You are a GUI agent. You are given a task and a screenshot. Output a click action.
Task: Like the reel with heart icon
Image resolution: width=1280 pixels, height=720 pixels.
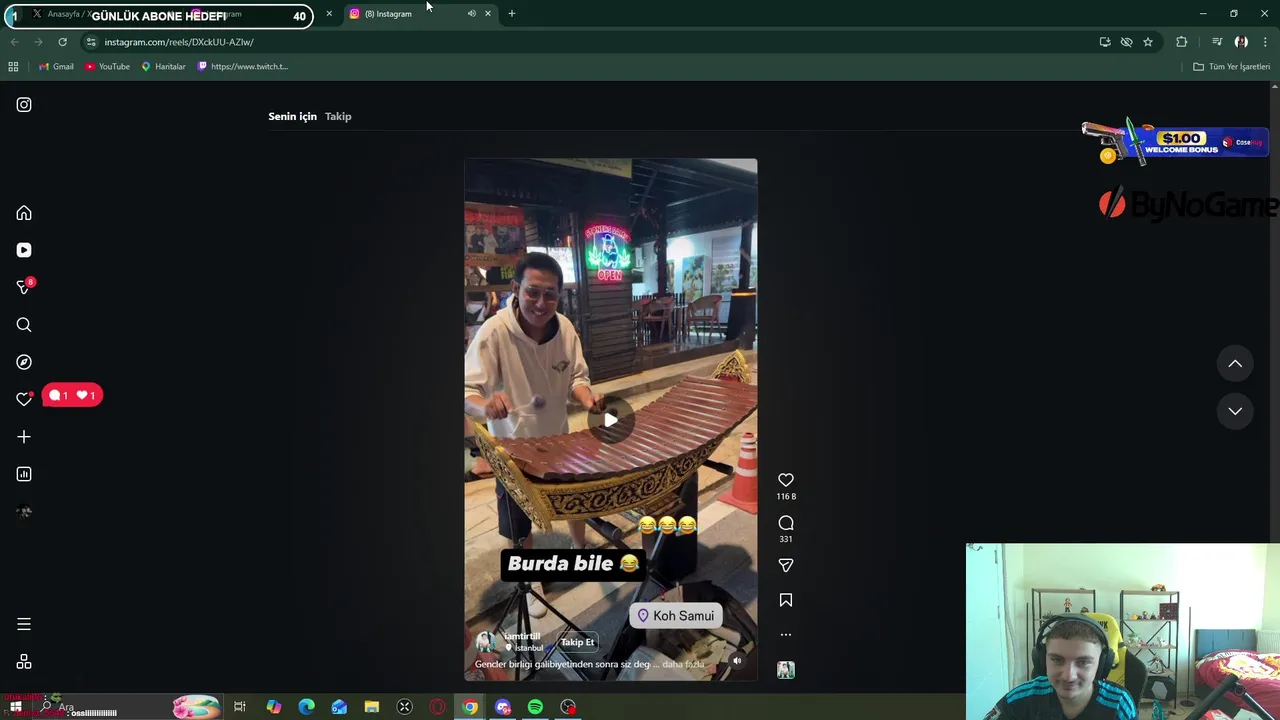click(786, 480)
